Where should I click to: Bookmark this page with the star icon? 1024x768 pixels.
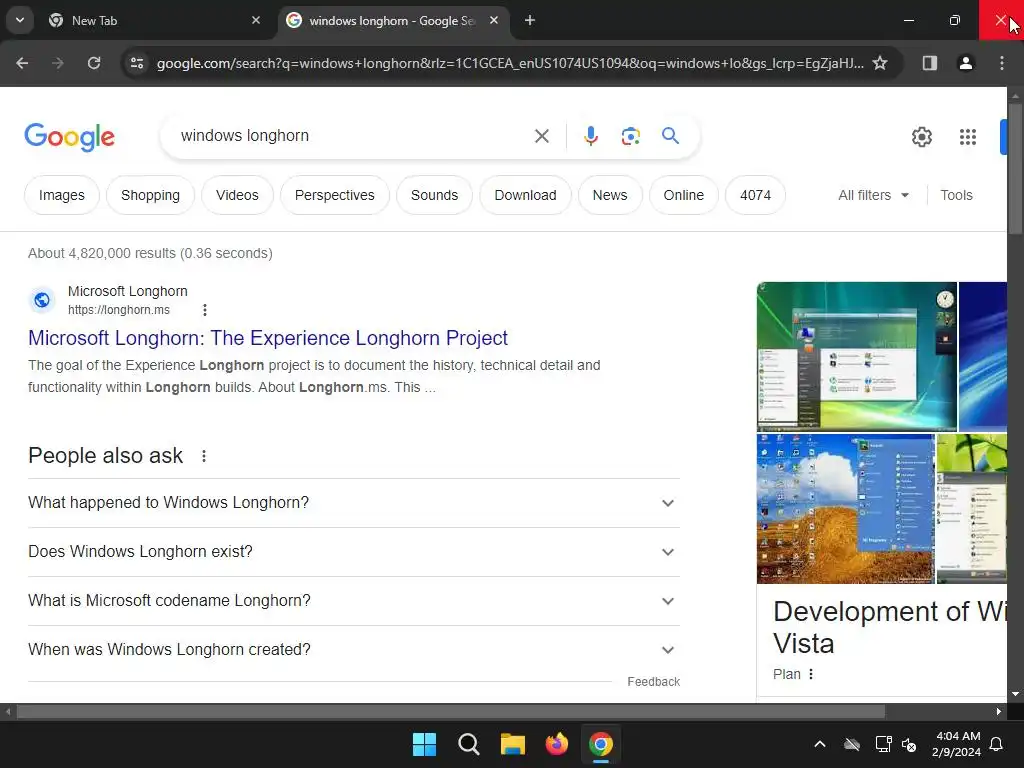point(880,63)
